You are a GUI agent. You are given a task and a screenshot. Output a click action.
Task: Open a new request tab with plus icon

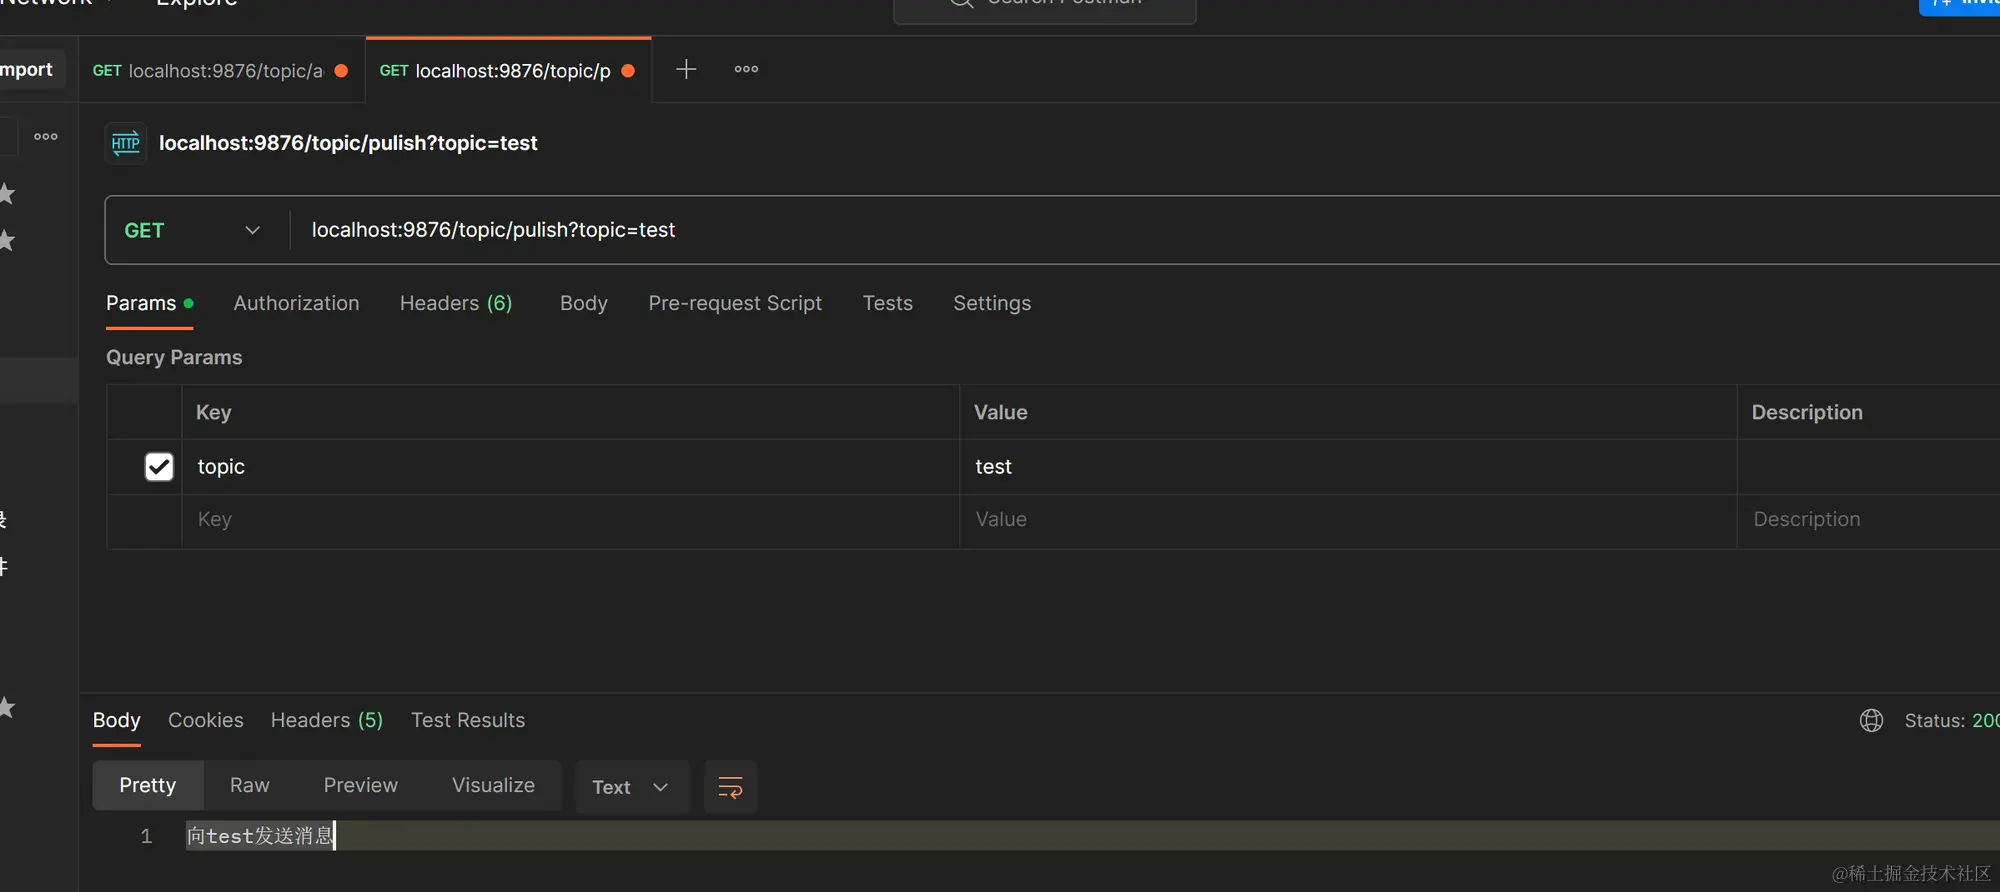pos(686,69)
